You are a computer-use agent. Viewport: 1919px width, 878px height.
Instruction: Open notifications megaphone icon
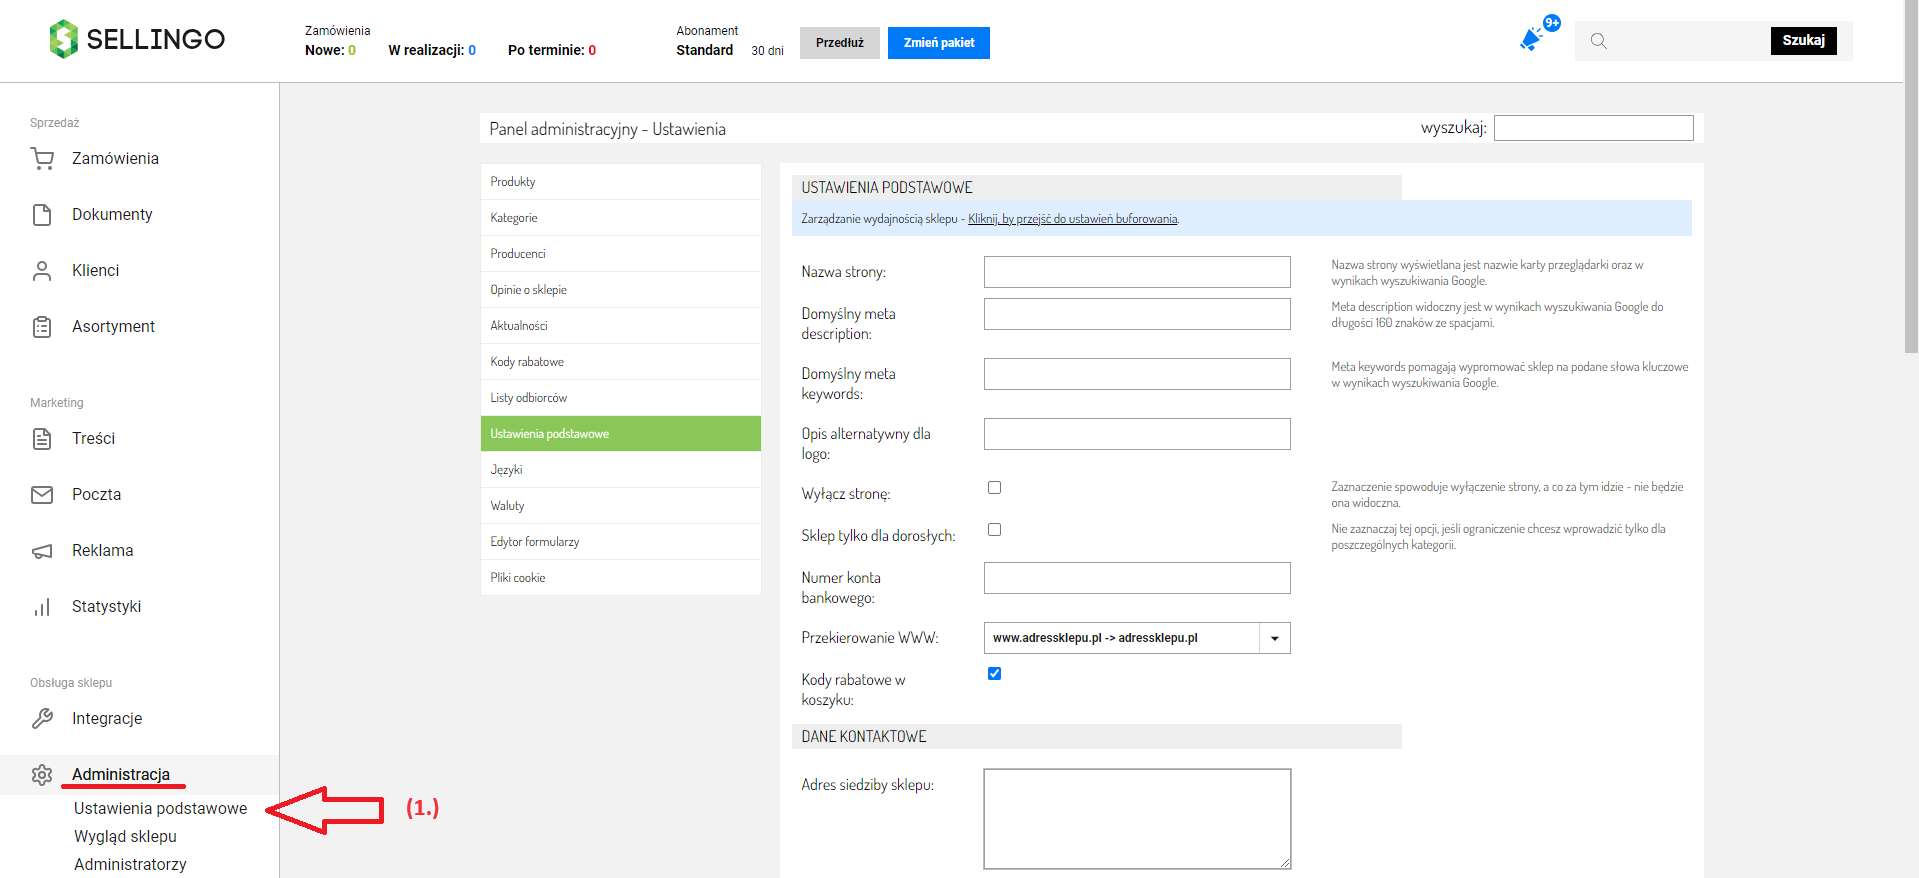(x=1531, y=39)
